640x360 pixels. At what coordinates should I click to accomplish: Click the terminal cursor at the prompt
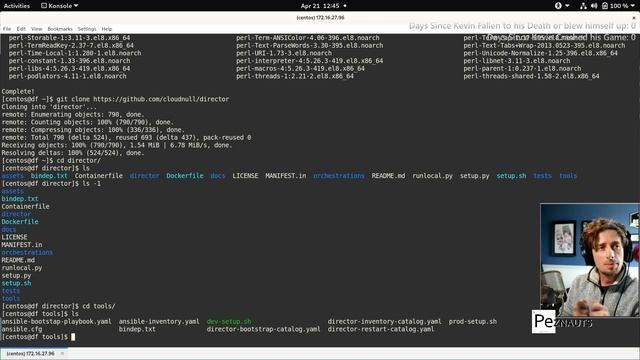pyautogui.click(x=73, y=337)
